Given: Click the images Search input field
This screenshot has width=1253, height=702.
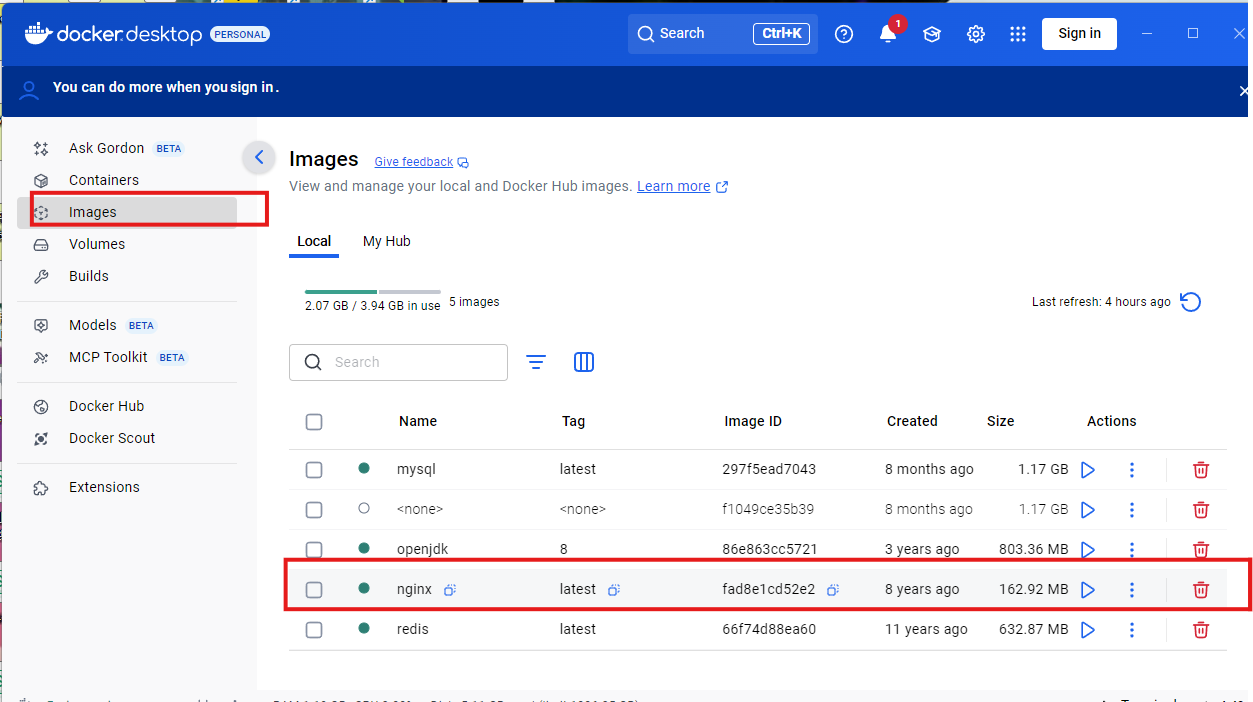Looking at the screenshot, I should point(398,362).
